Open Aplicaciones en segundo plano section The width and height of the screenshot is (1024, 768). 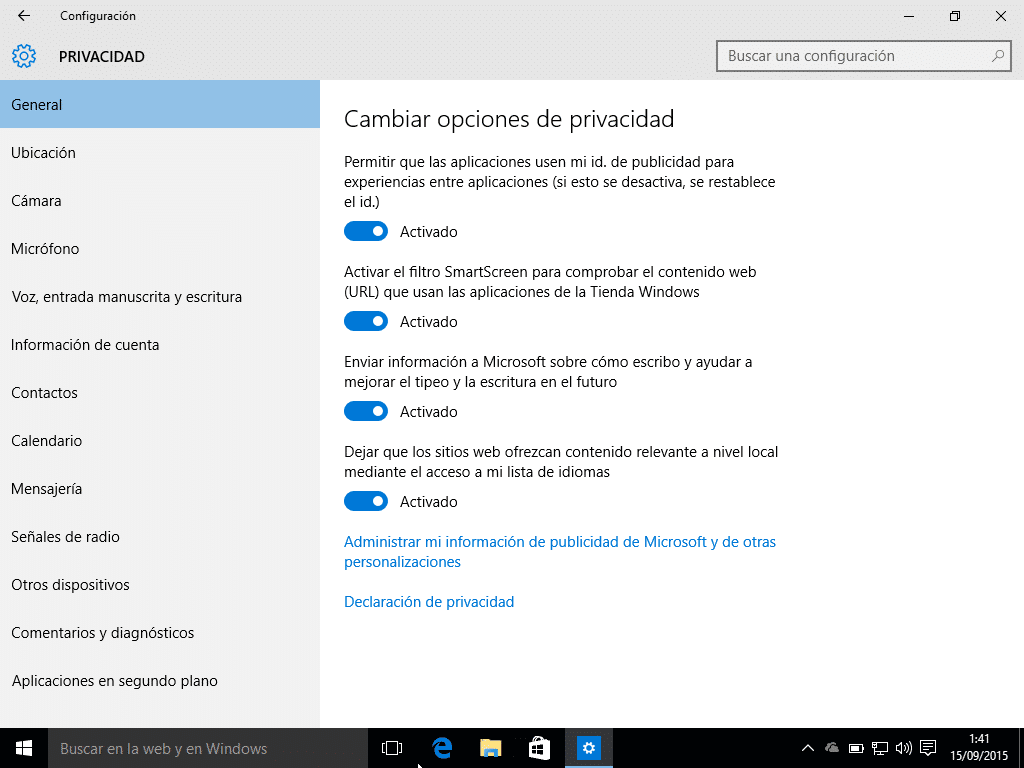point(160,680)
